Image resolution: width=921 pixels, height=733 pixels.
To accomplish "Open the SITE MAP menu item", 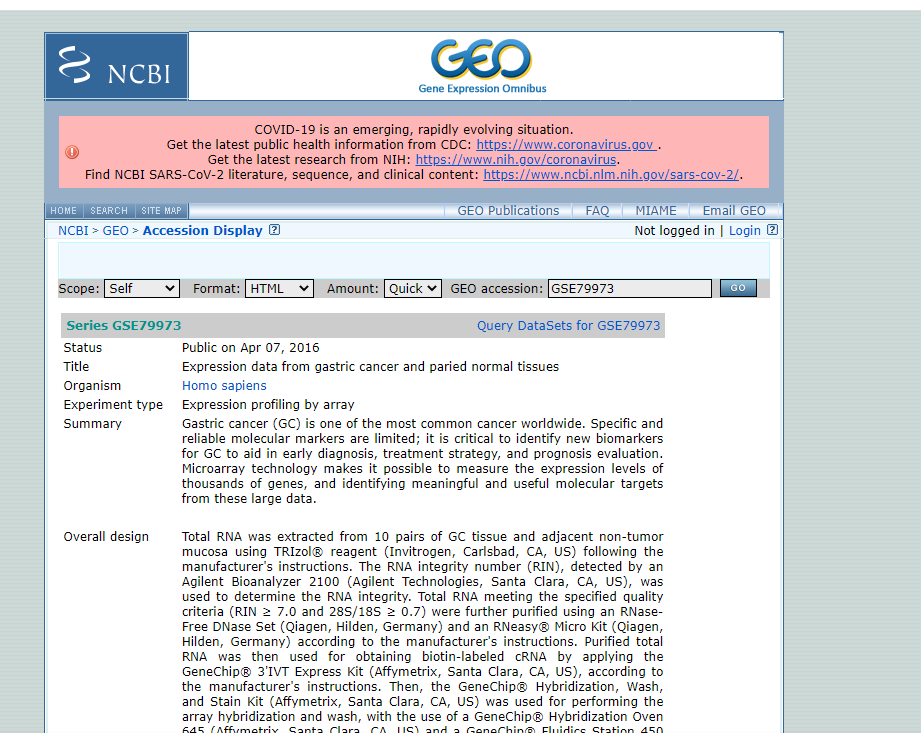I will tap(161, 210).
